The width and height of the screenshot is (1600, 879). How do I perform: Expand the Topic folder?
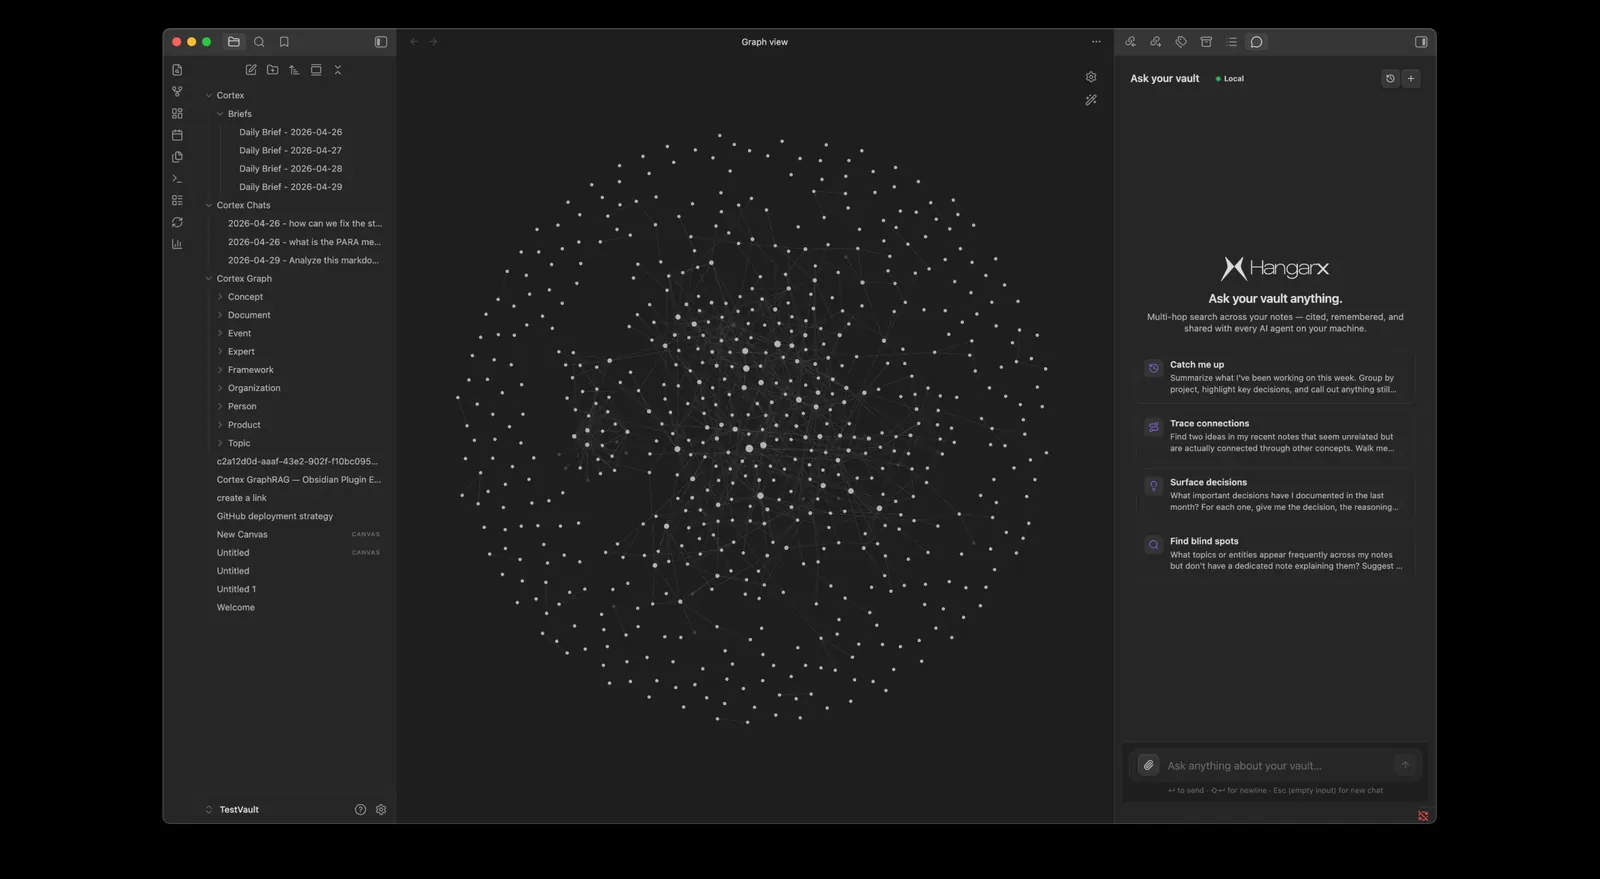click(x=220, y=443)
